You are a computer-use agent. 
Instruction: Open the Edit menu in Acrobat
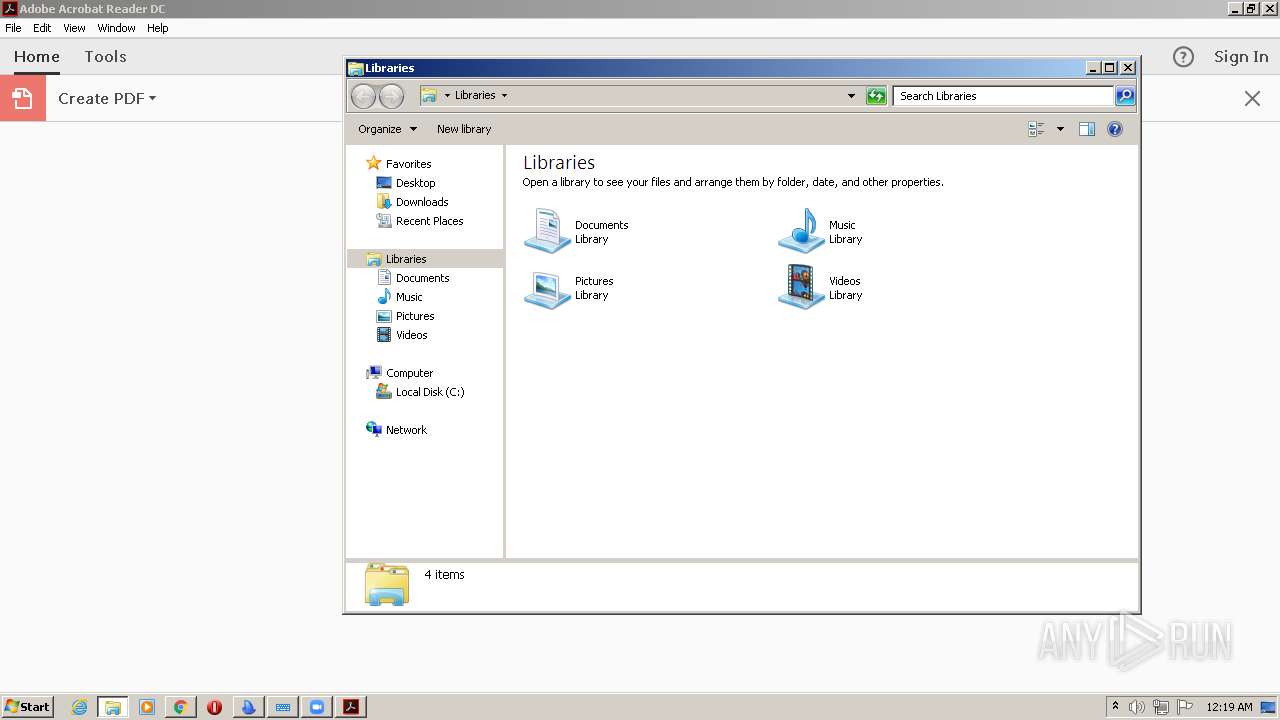click(x=42, y=28)
